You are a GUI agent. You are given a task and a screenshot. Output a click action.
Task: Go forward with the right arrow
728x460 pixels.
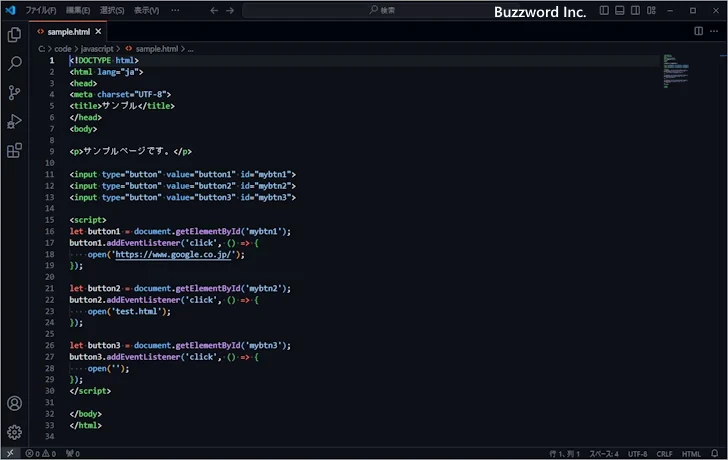coord(230,10)
